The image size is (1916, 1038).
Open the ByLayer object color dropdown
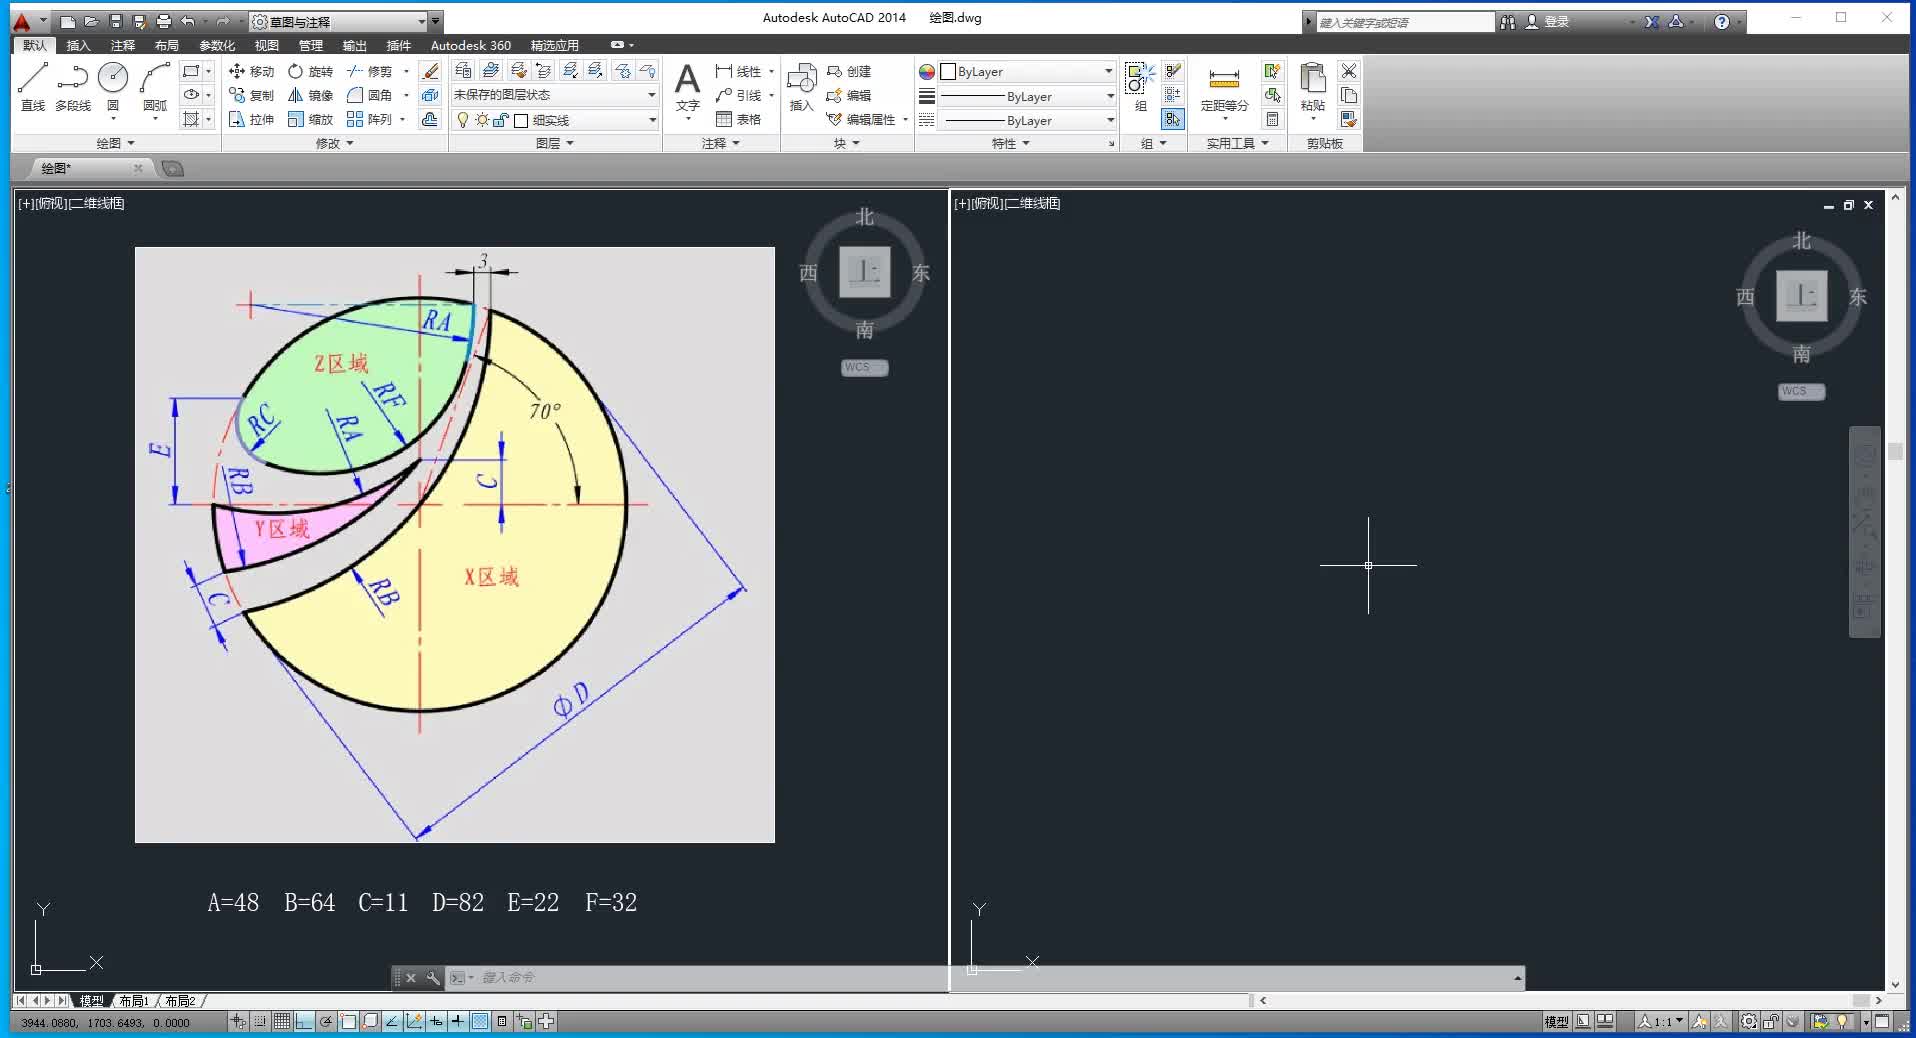click(x=1026, y=71)
